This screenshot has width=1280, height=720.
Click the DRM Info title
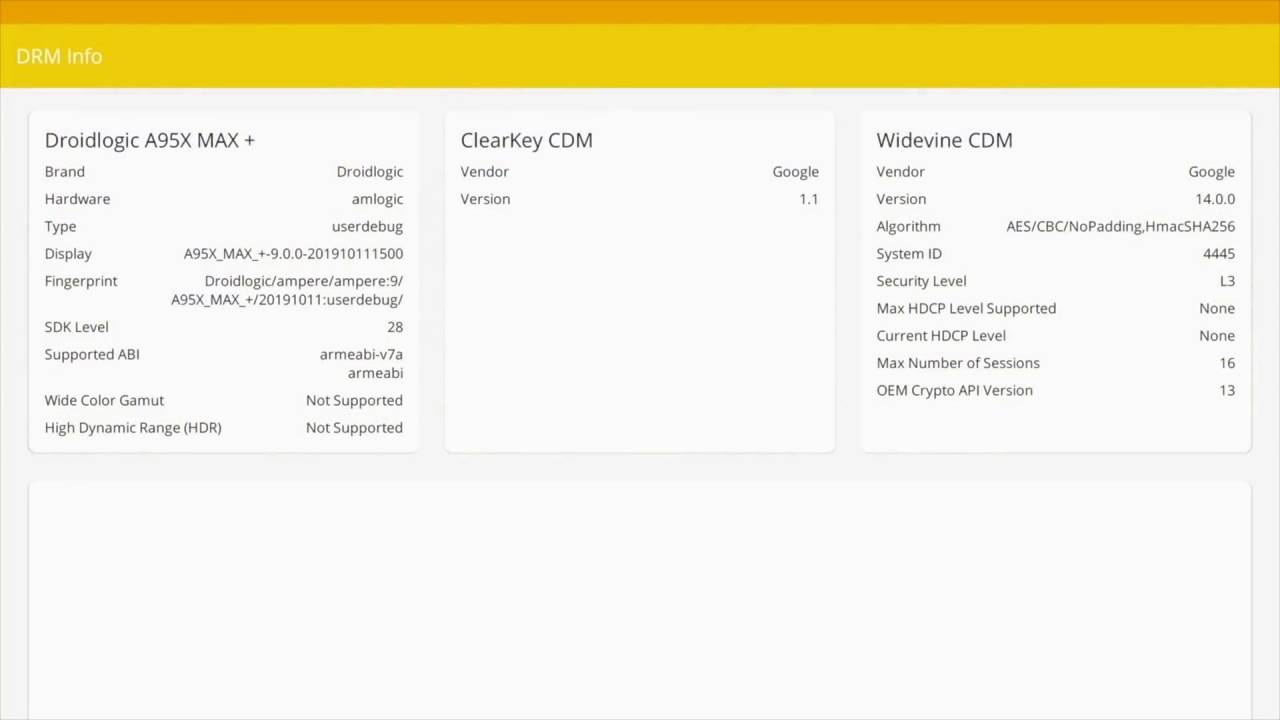59,56
